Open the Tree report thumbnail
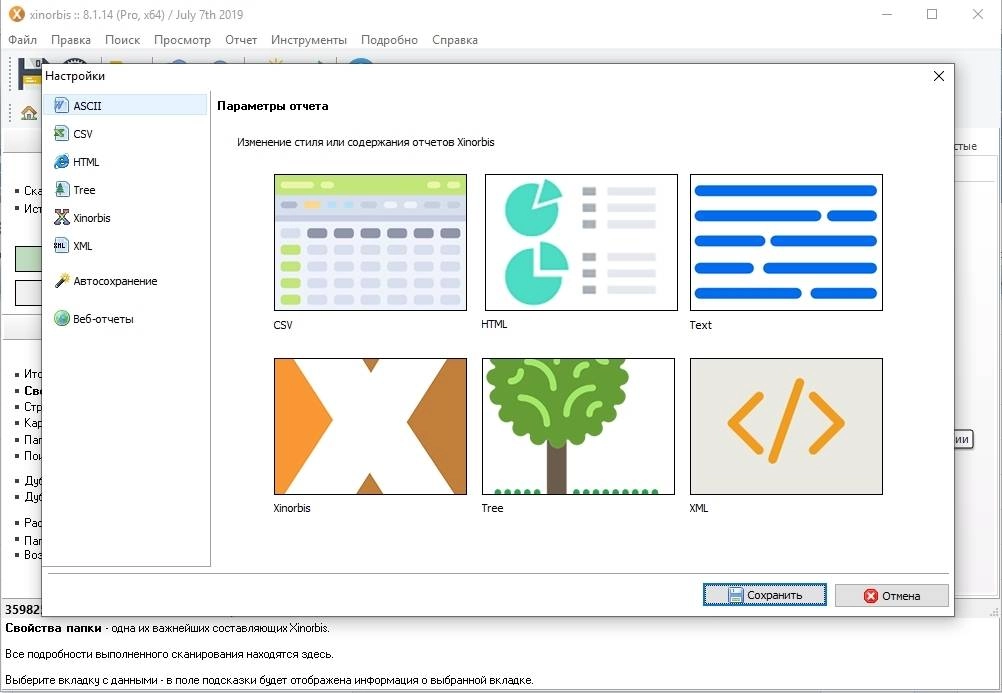The image size is (1002, 693). [578, 426]
